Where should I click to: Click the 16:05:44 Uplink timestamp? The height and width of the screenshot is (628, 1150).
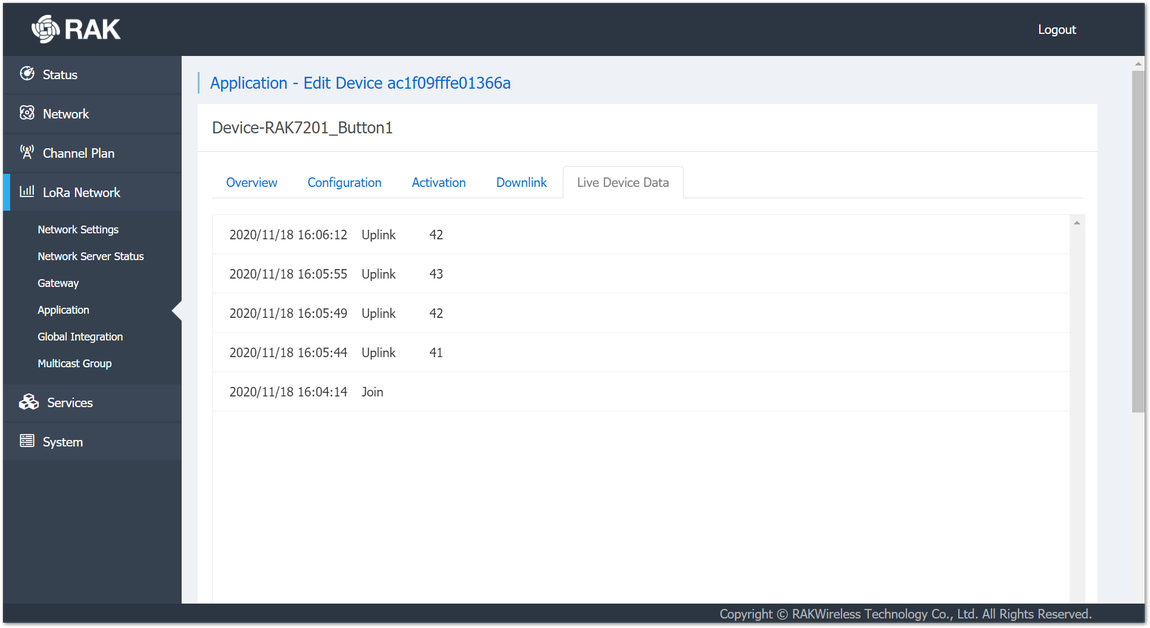(x=288, y=353)
